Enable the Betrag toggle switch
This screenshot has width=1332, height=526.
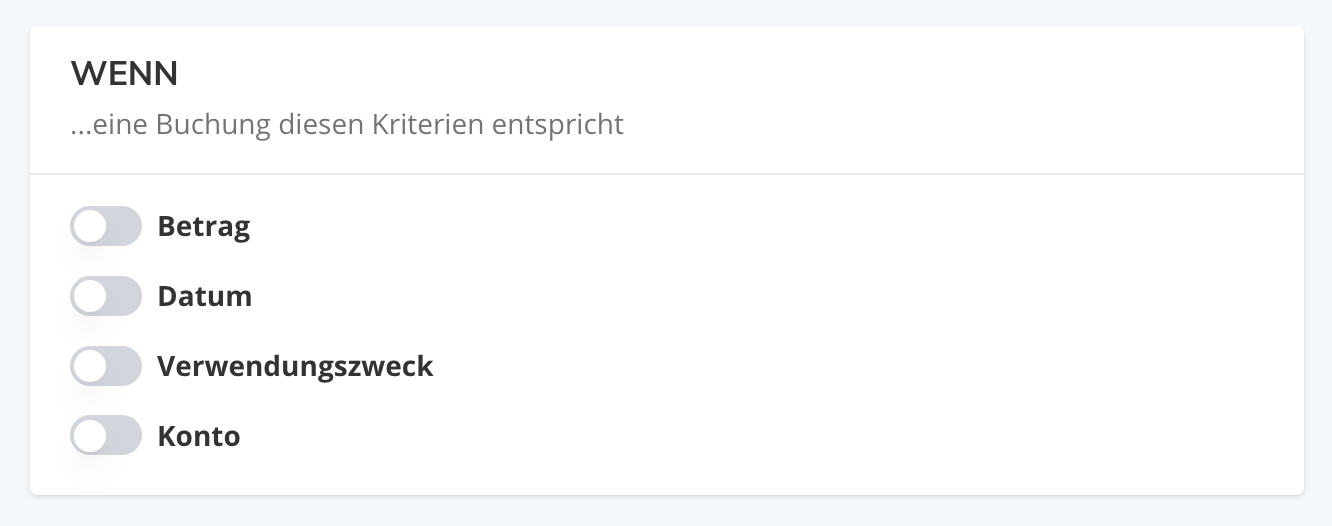106,227
